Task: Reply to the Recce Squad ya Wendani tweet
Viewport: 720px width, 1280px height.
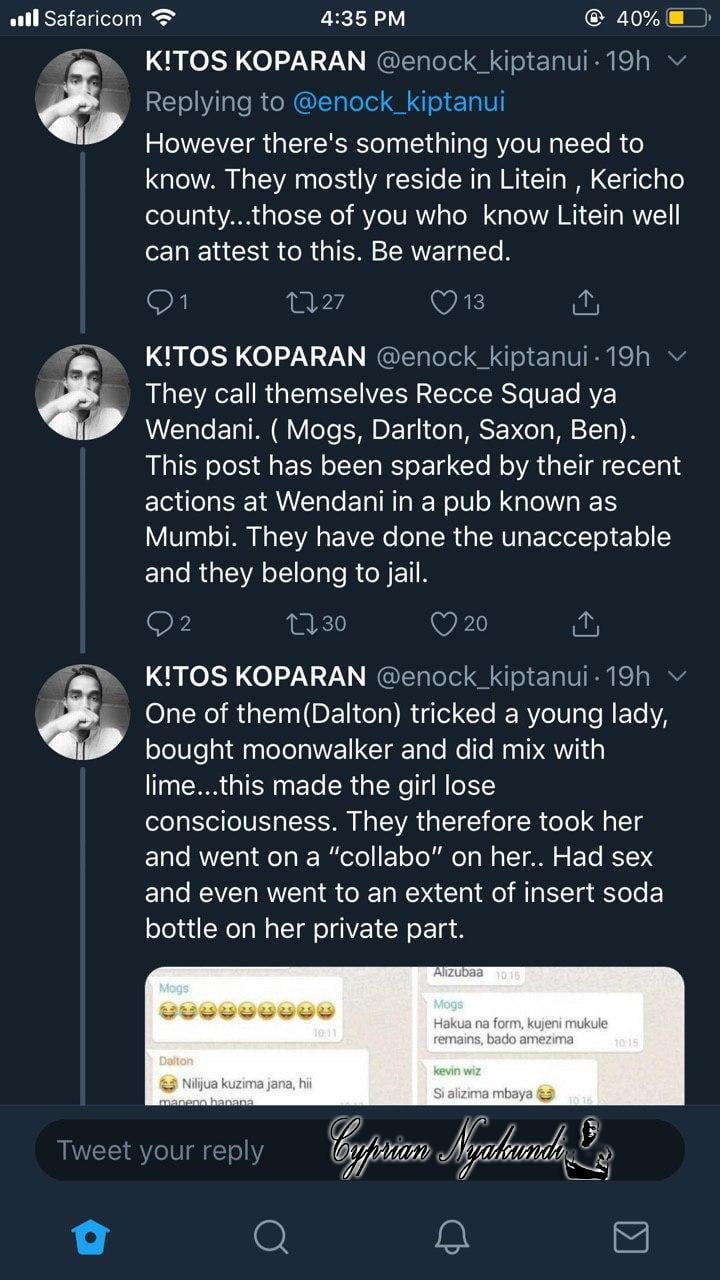Action: coord(160,624)
